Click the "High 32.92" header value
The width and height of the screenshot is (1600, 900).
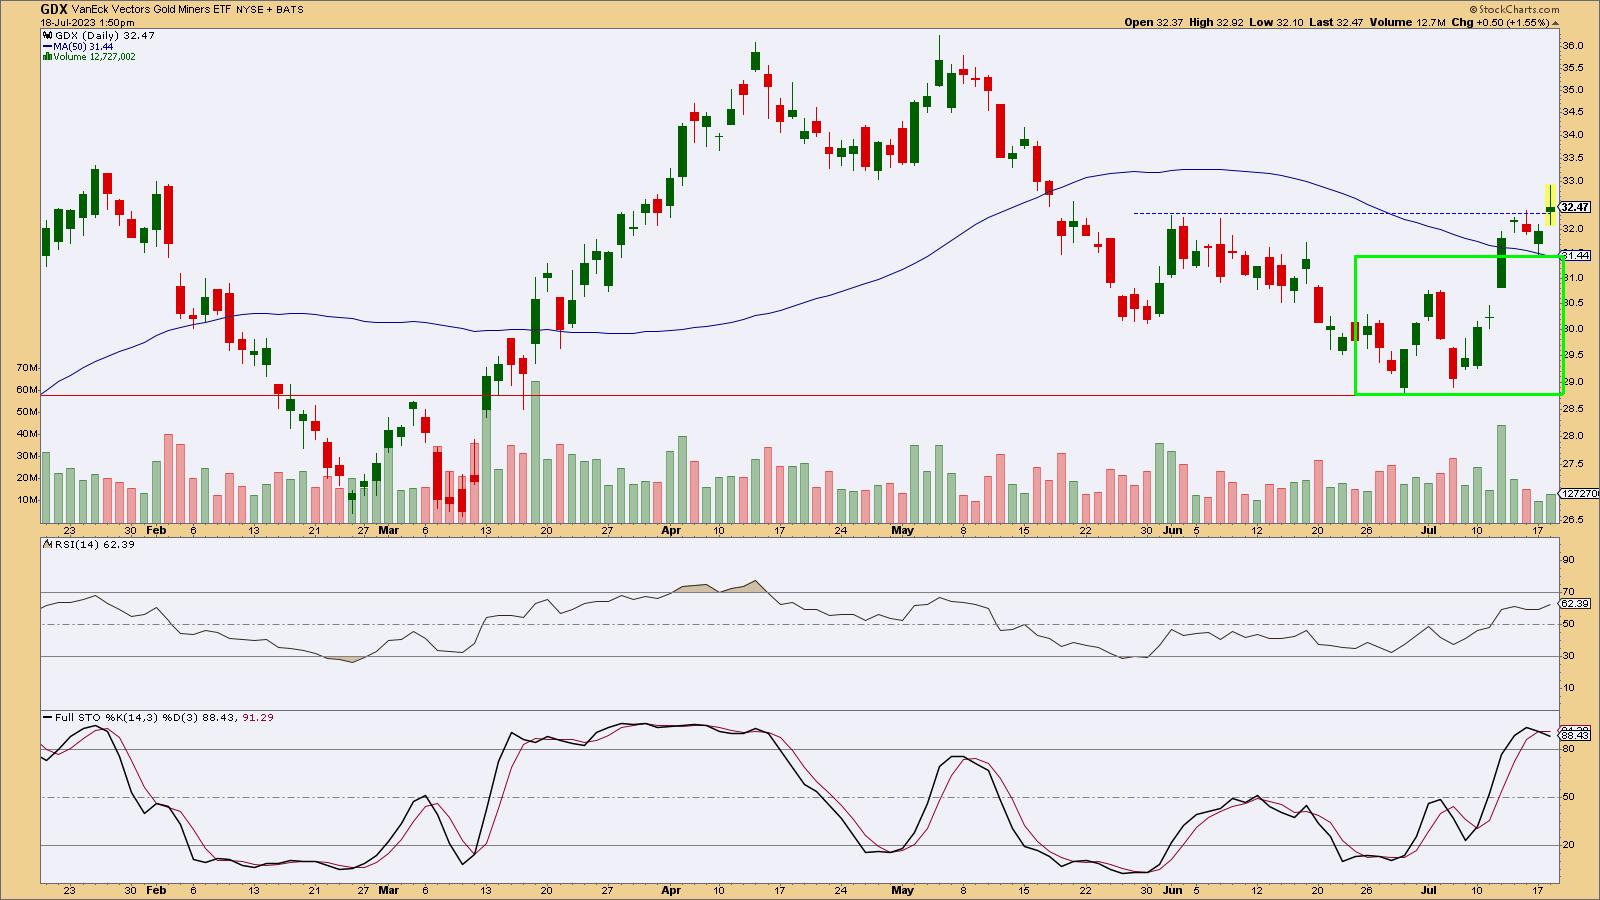(x=1217, y=22)
